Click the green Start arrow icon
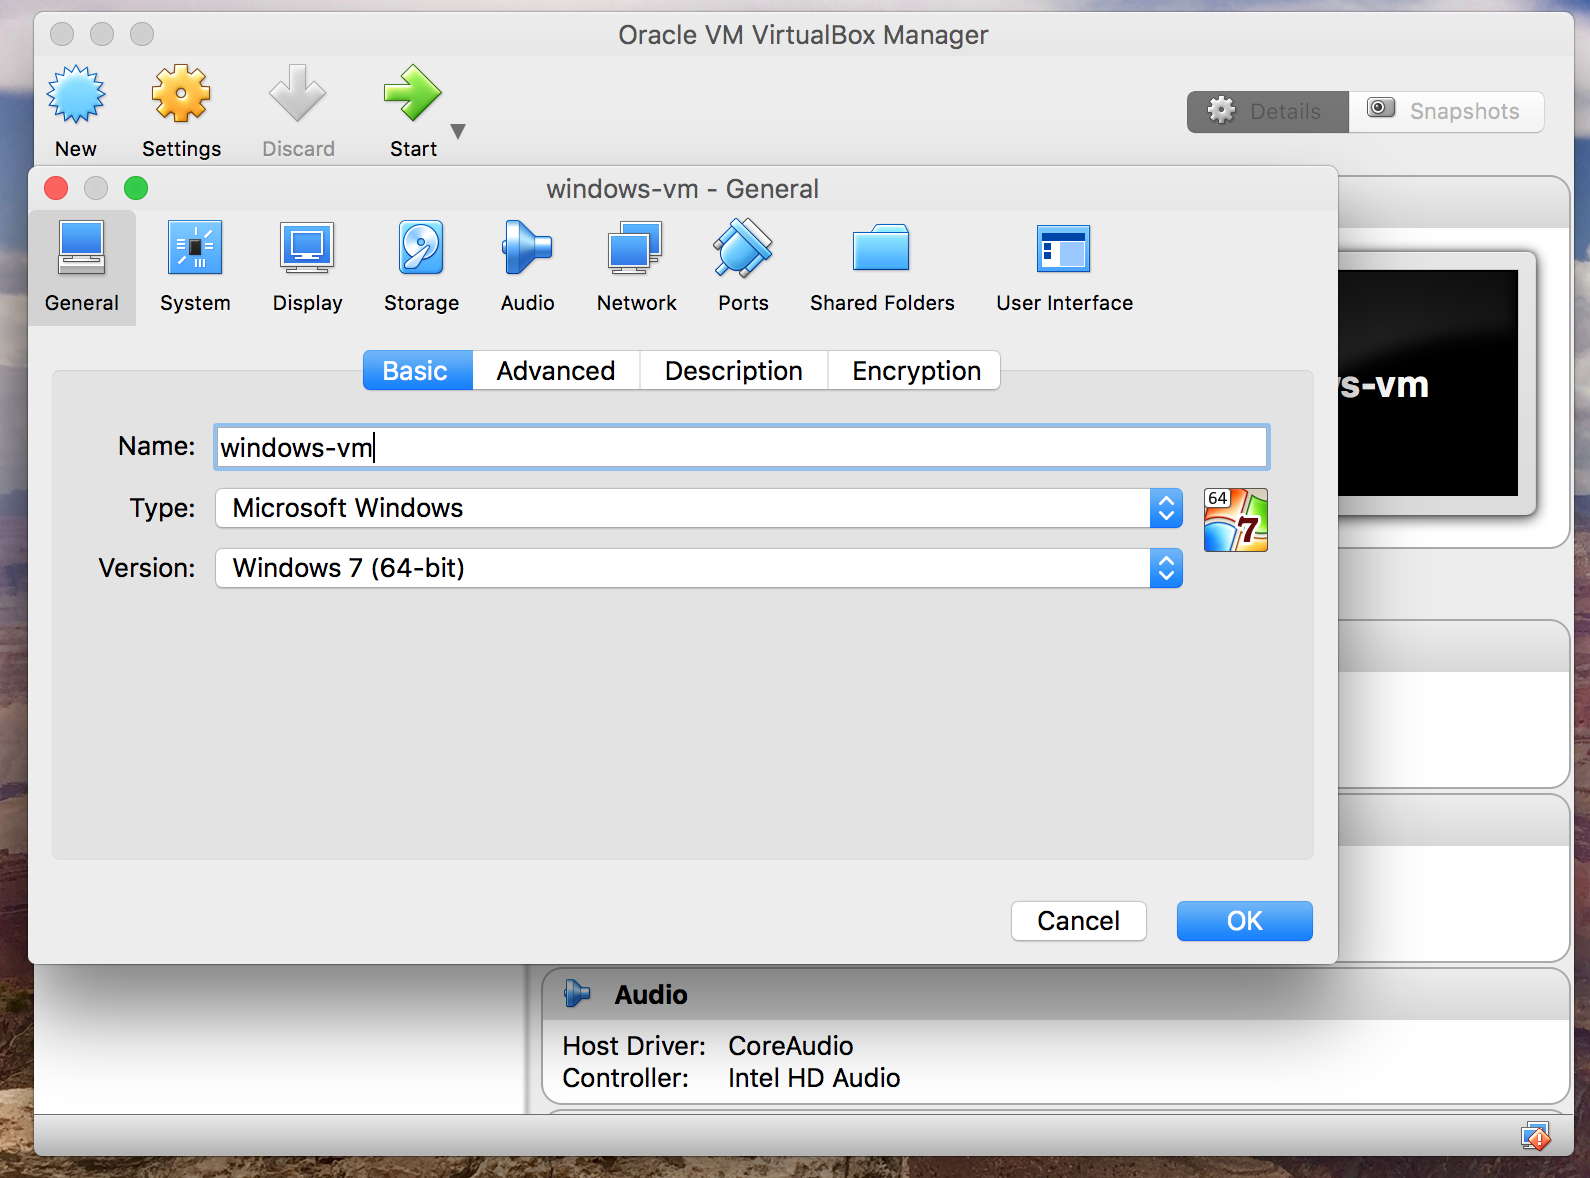 [412, 95]
